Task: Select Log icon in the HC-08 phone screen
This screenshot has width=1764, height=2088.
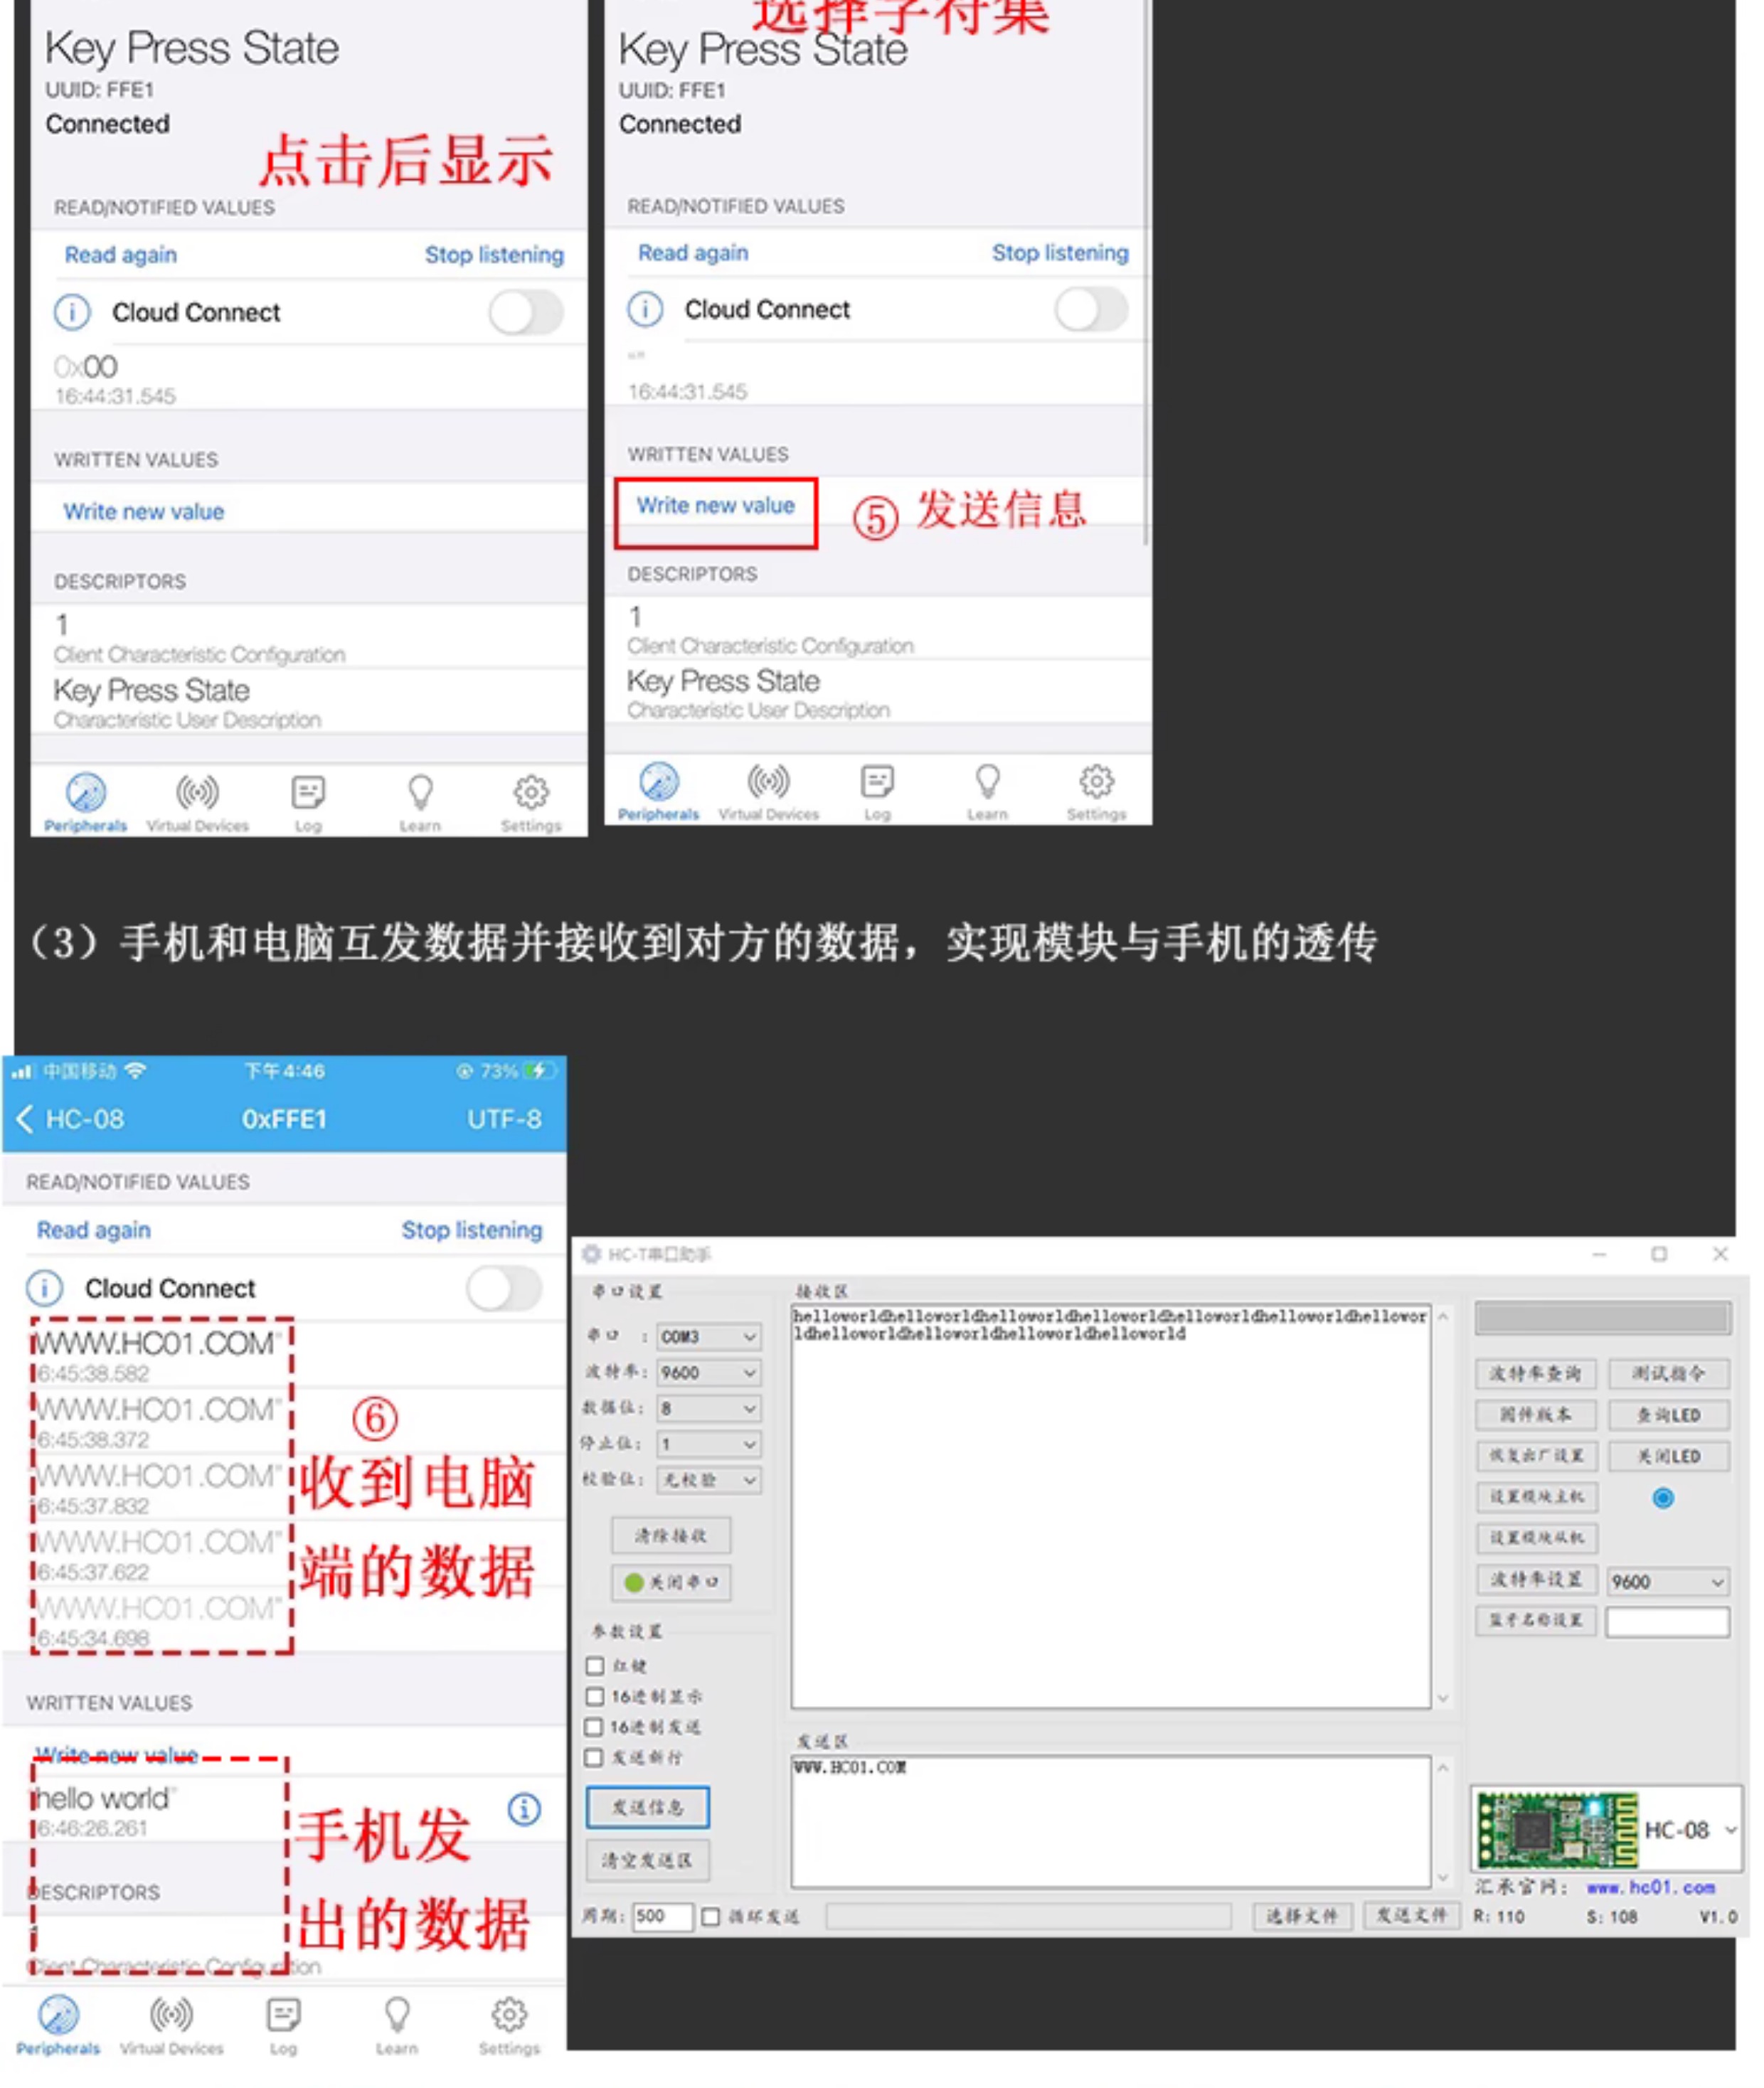Action: [284, 2013]
